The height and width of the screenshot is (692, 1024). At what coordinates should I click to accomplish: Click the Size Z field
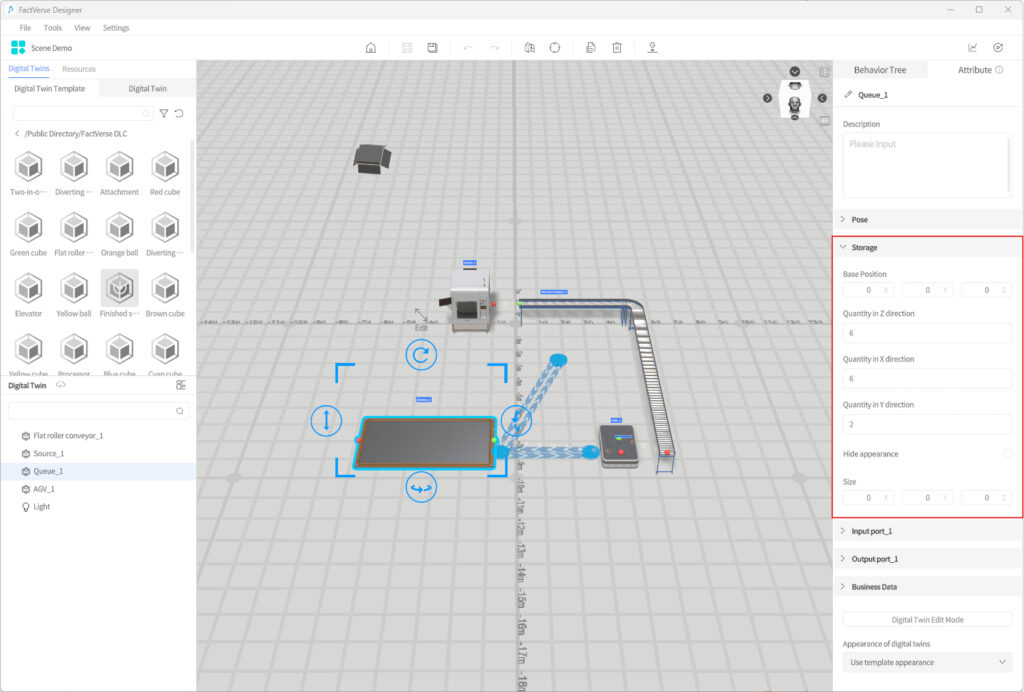point(986,497)
